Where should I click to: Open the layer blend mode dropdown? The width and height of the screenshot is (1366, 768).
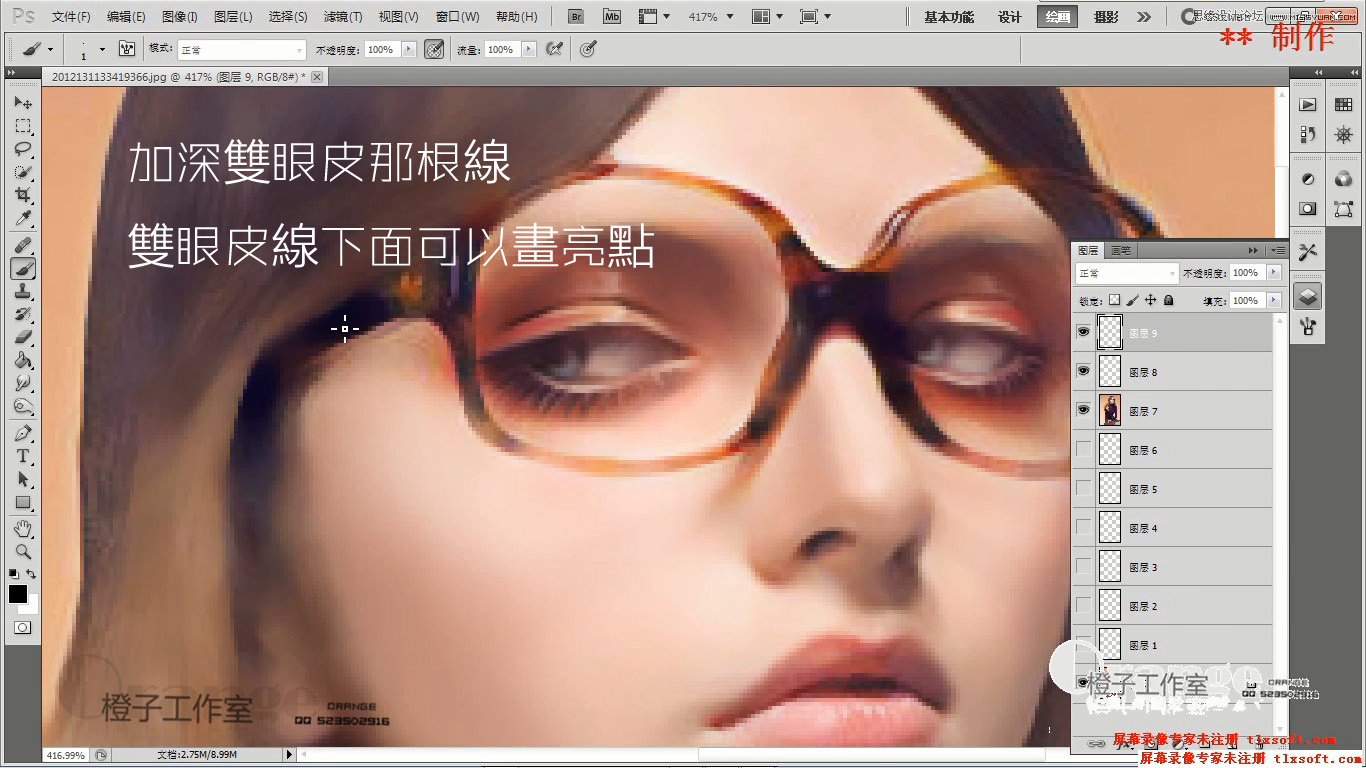(x=1127, y=273)
